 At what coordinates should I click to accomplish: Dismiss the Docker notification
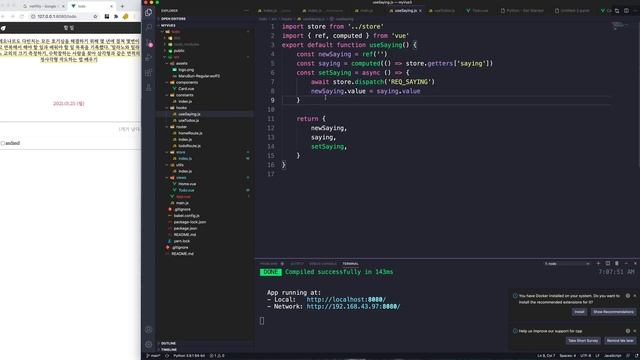click(x=635, y=296)
